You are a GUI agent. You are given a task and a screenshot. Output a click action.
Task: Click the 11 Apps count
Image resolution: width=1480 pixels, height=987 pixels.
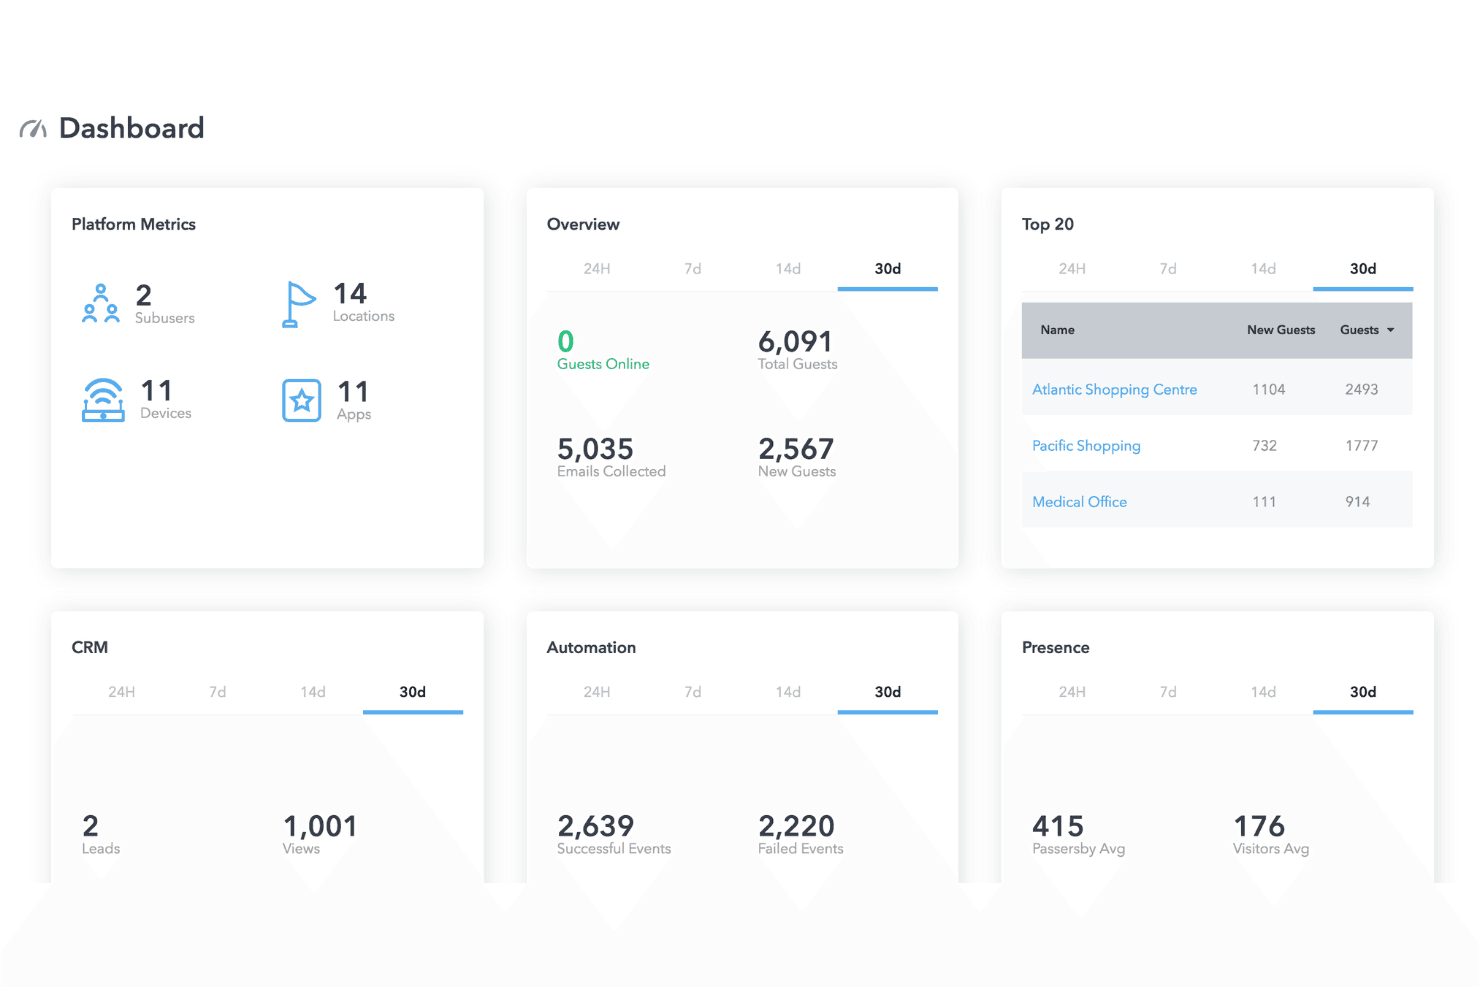click(x=353, y=391)
